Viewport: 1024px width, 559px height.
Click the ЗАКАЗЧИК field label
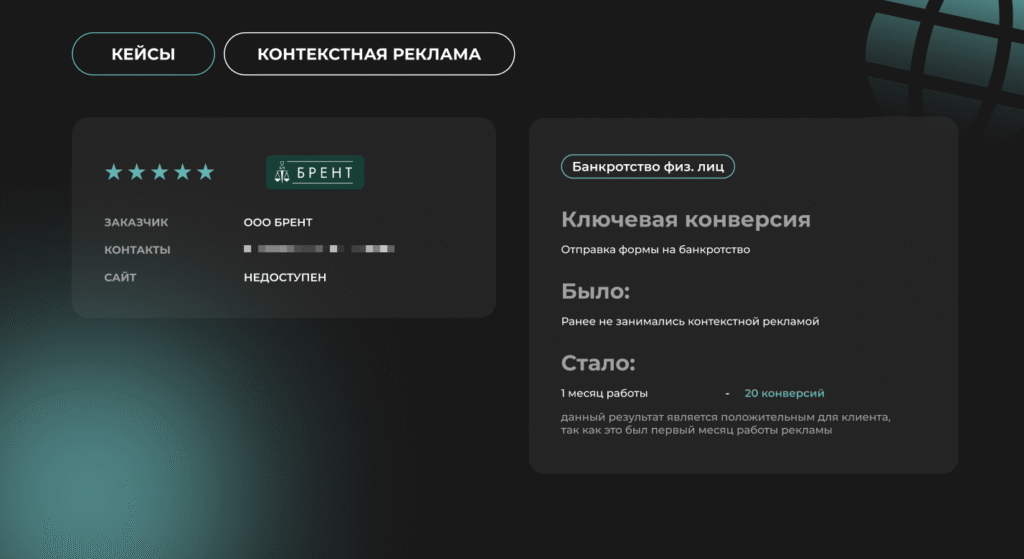(137, 222)
